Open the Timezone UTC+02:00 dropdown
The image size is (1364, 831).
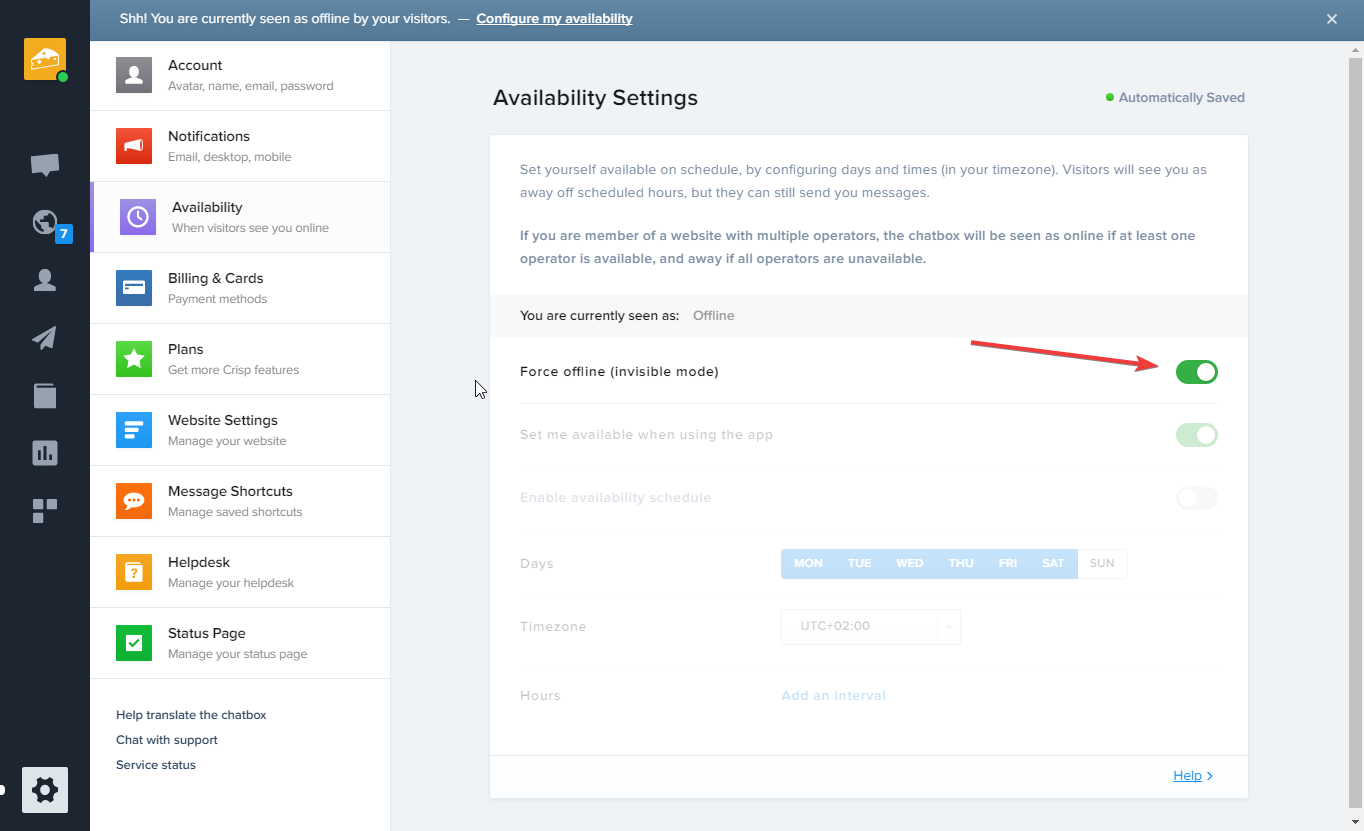(x=870, y=627)
